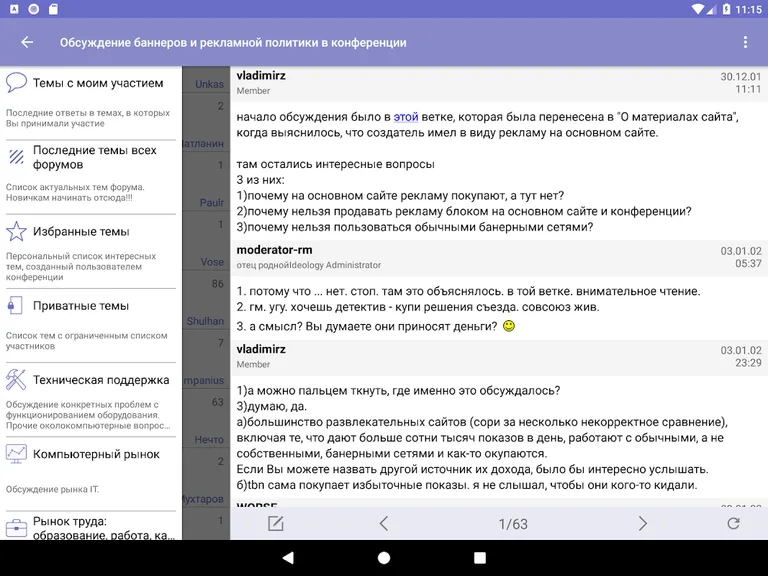This screenshot has height=576, width=768.
Task: Open 'Компьютерный рынок' forum section
Action: click(91, 475)
